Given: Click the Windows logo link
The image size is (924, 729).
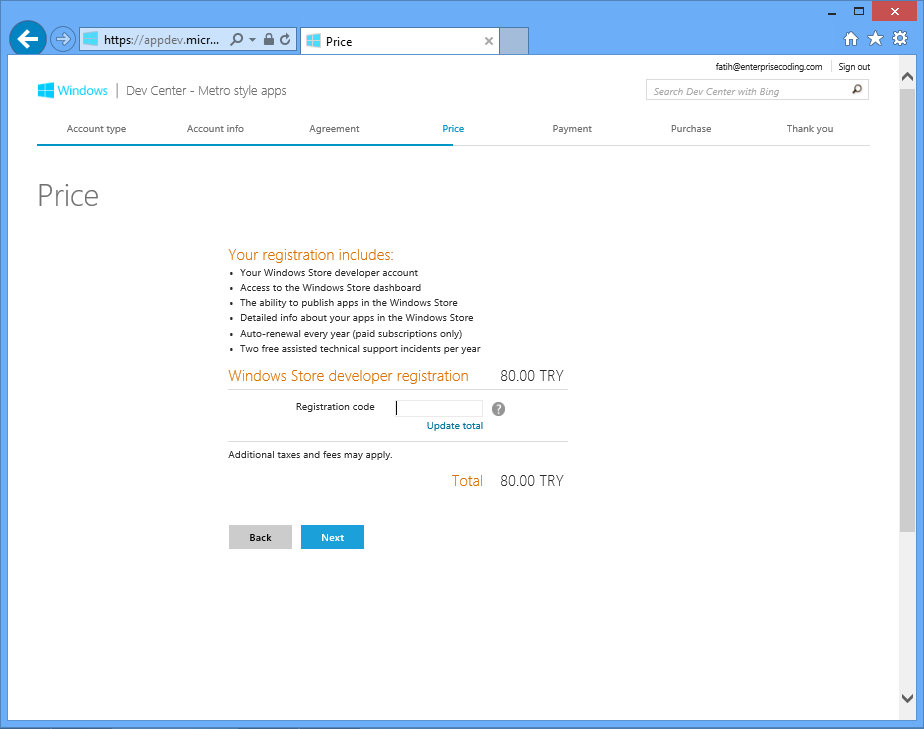Looking at the screenshot, I should pos(72,91).
